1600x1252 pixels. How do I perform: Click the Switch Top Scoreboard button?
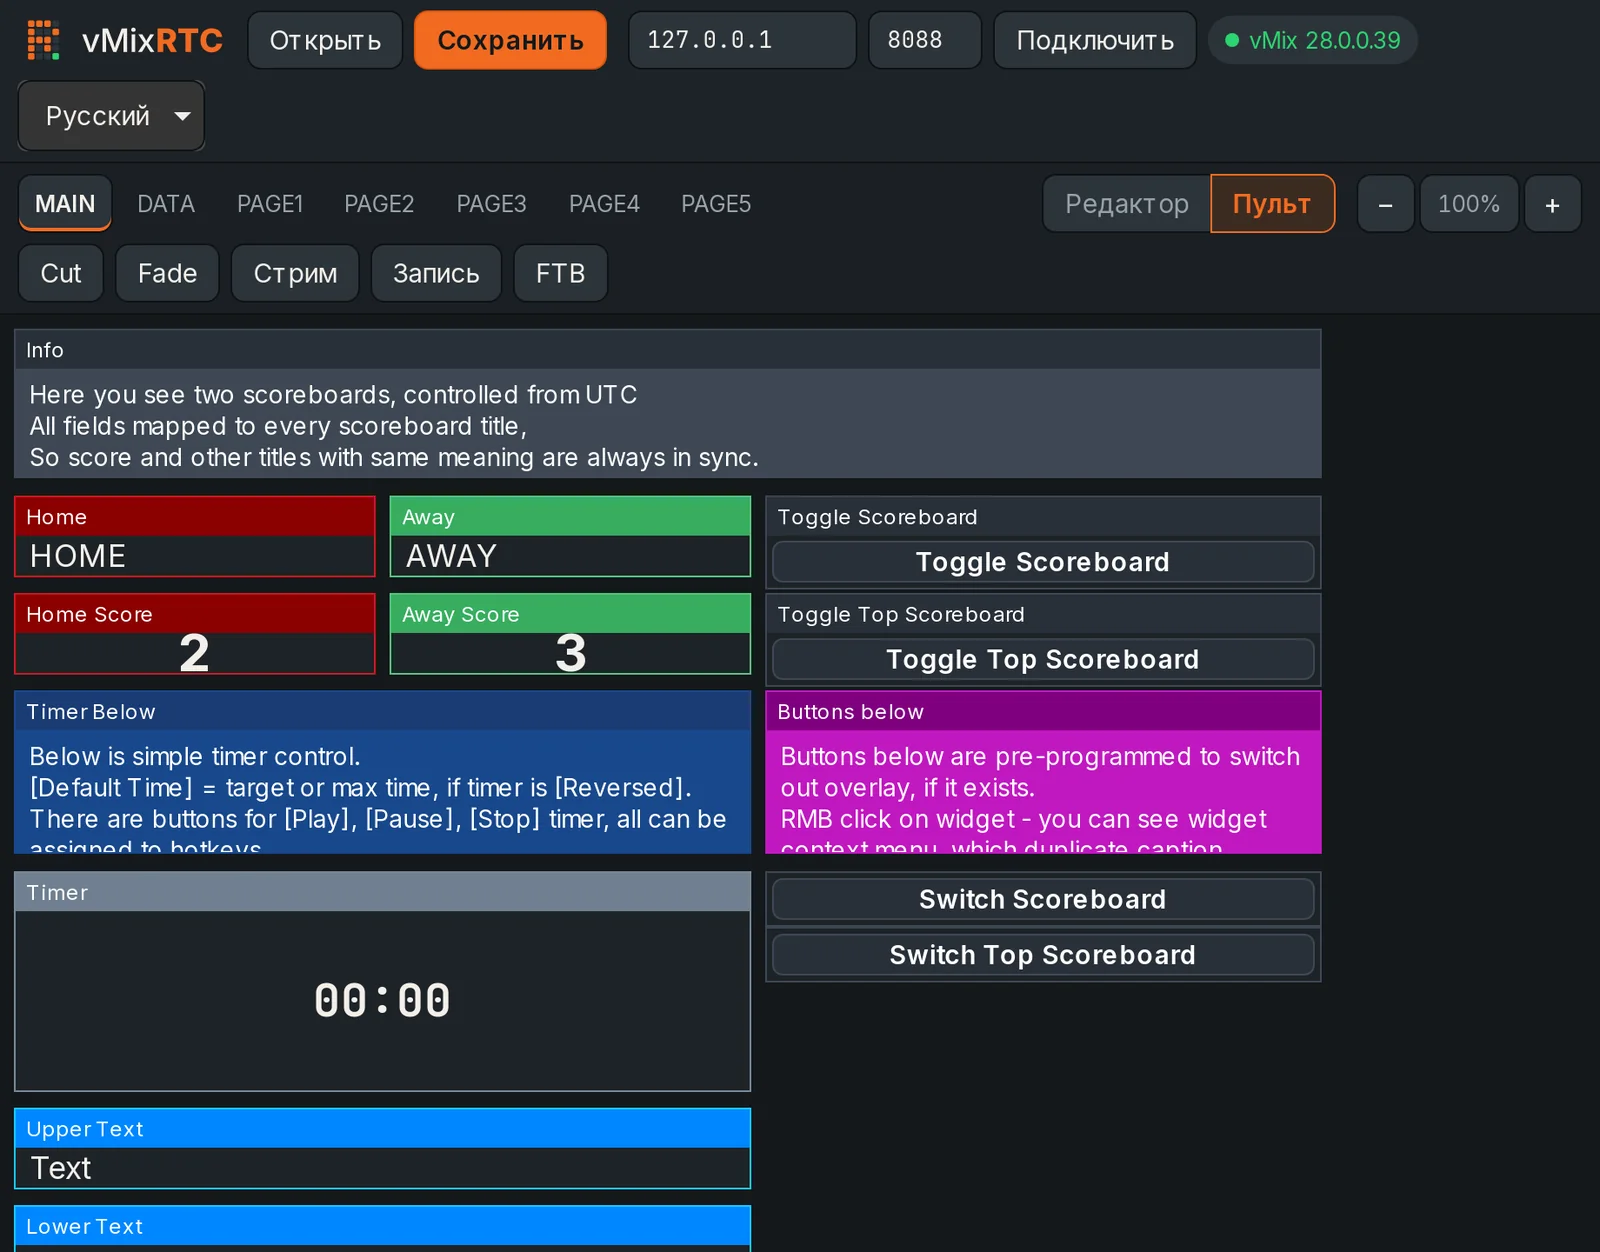[1043, 955]
